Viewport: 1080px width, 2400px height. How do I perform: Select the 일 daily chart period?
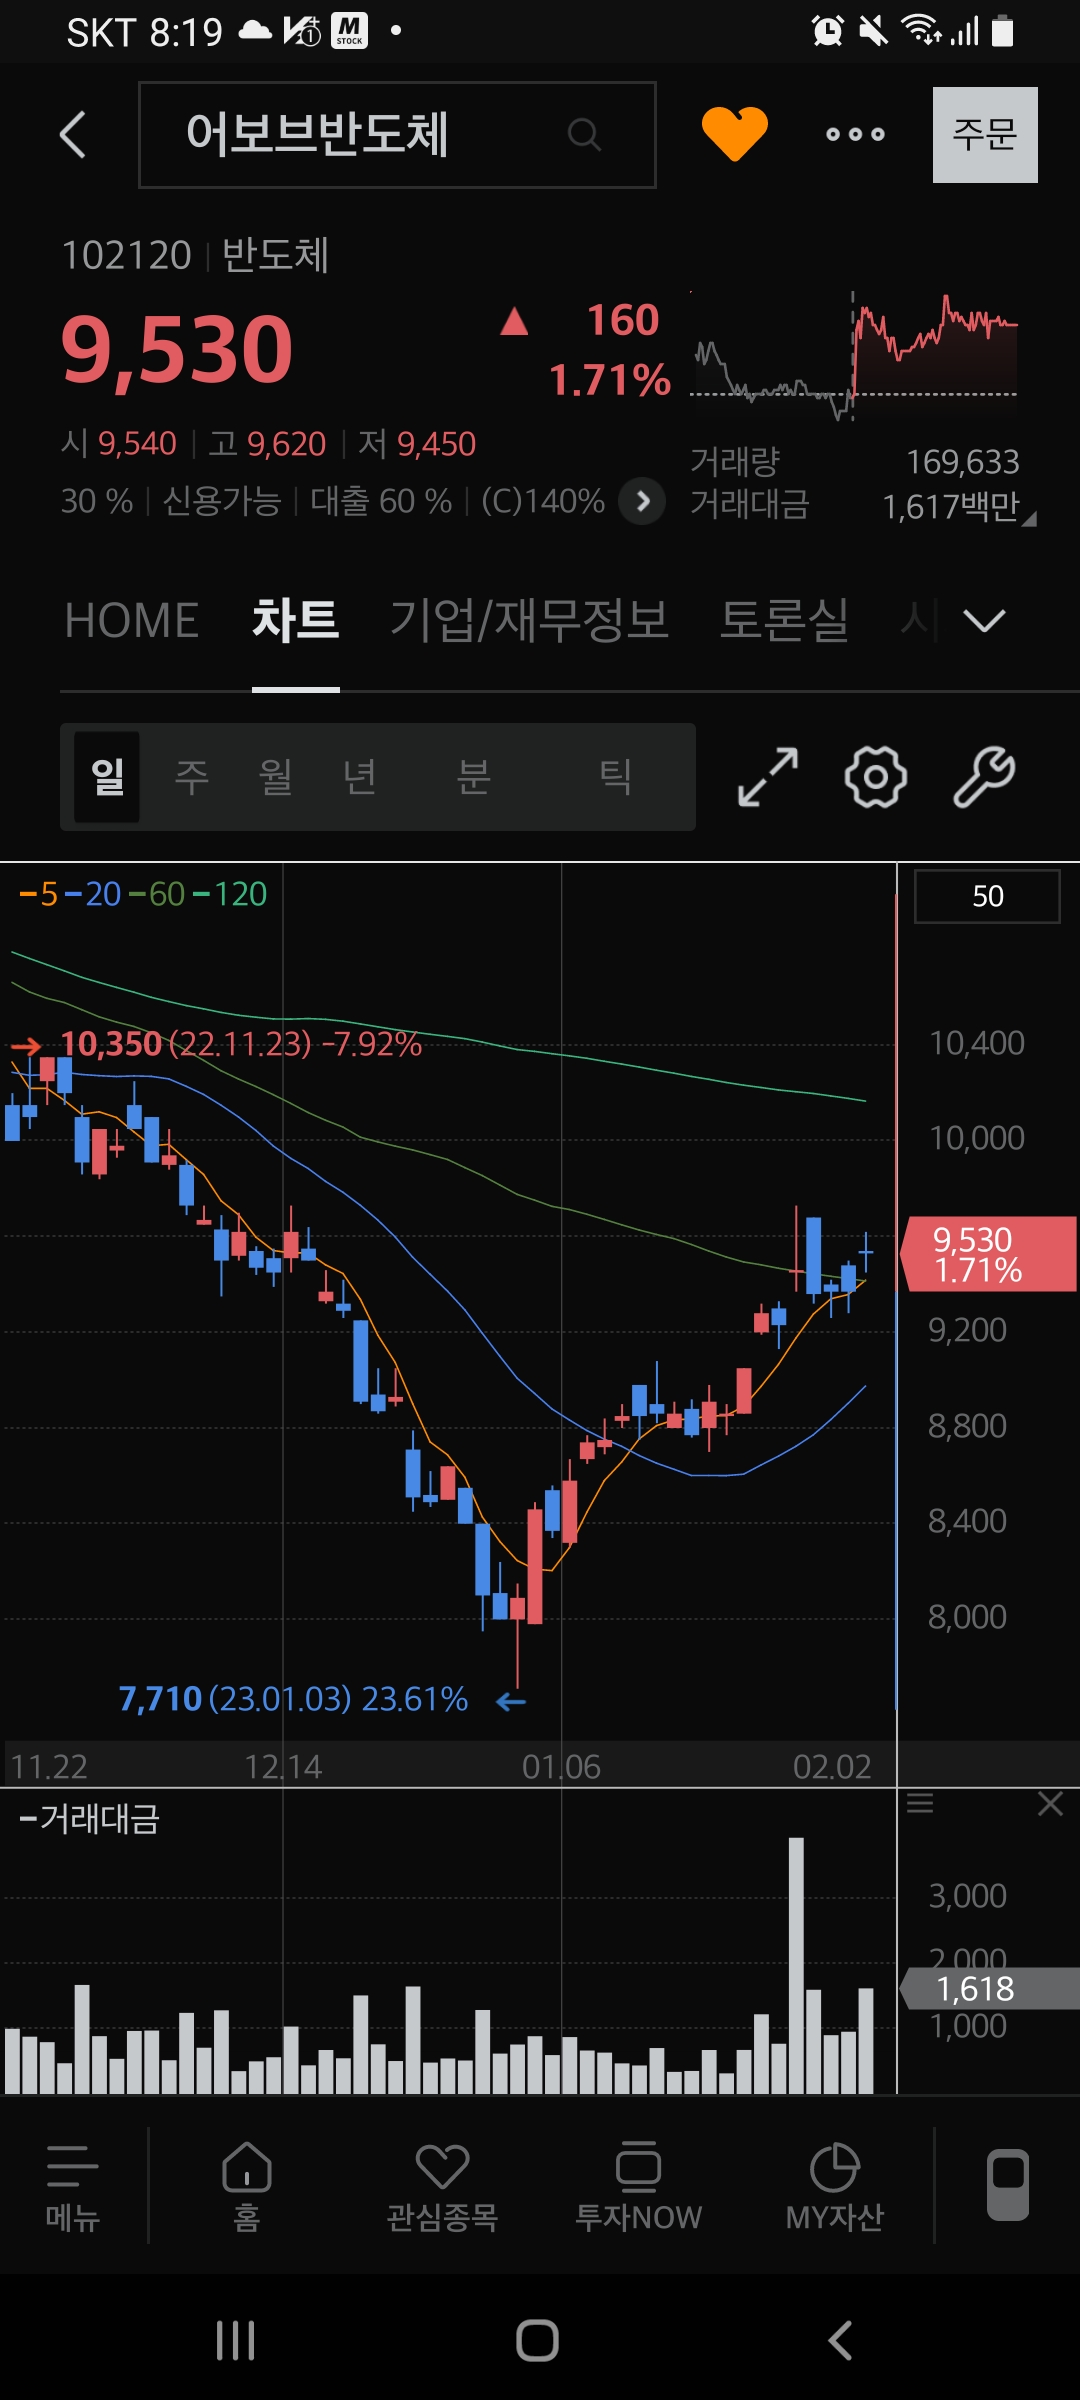point(107,776)
